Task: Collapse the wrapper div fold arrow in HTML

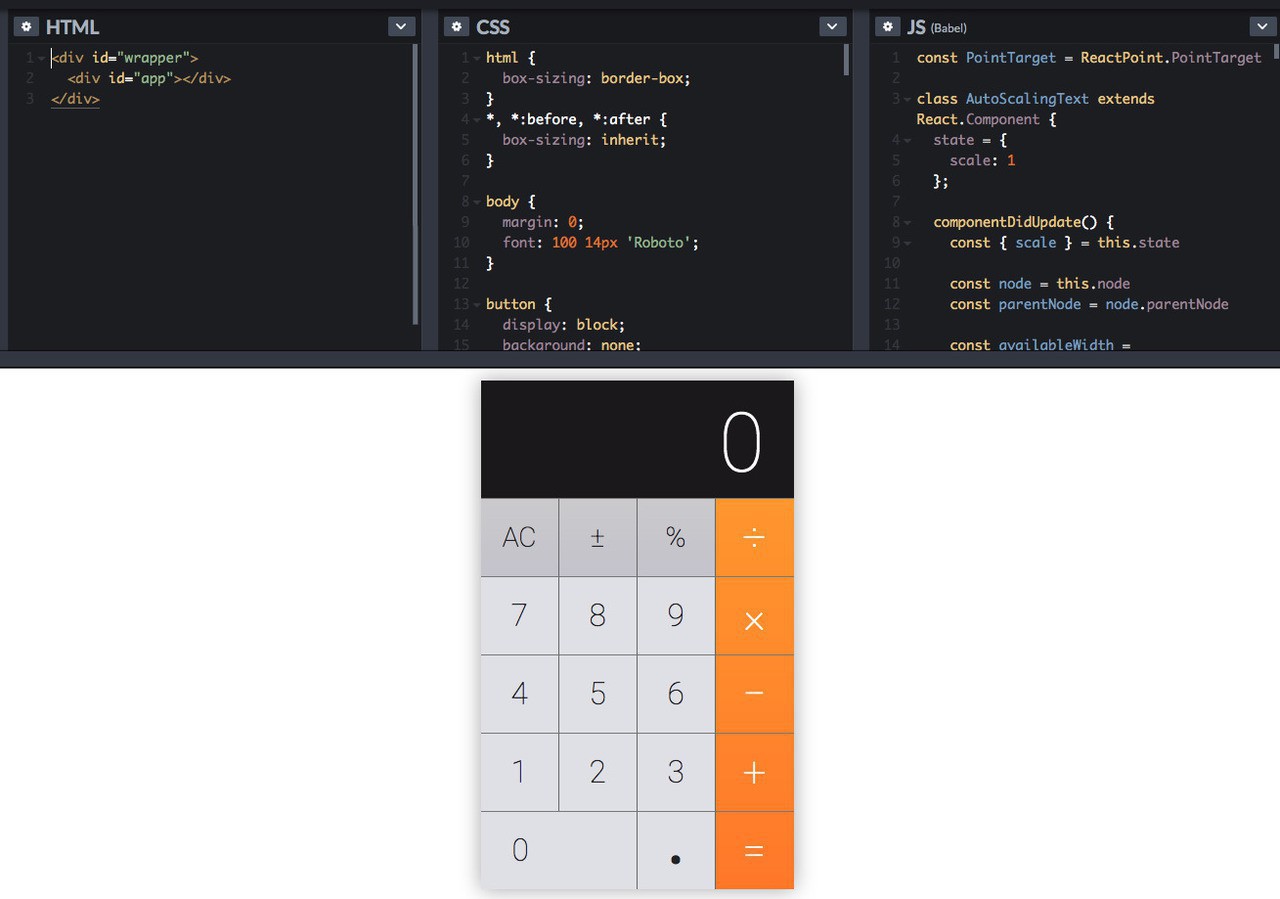Action: (x=41, y=59)
